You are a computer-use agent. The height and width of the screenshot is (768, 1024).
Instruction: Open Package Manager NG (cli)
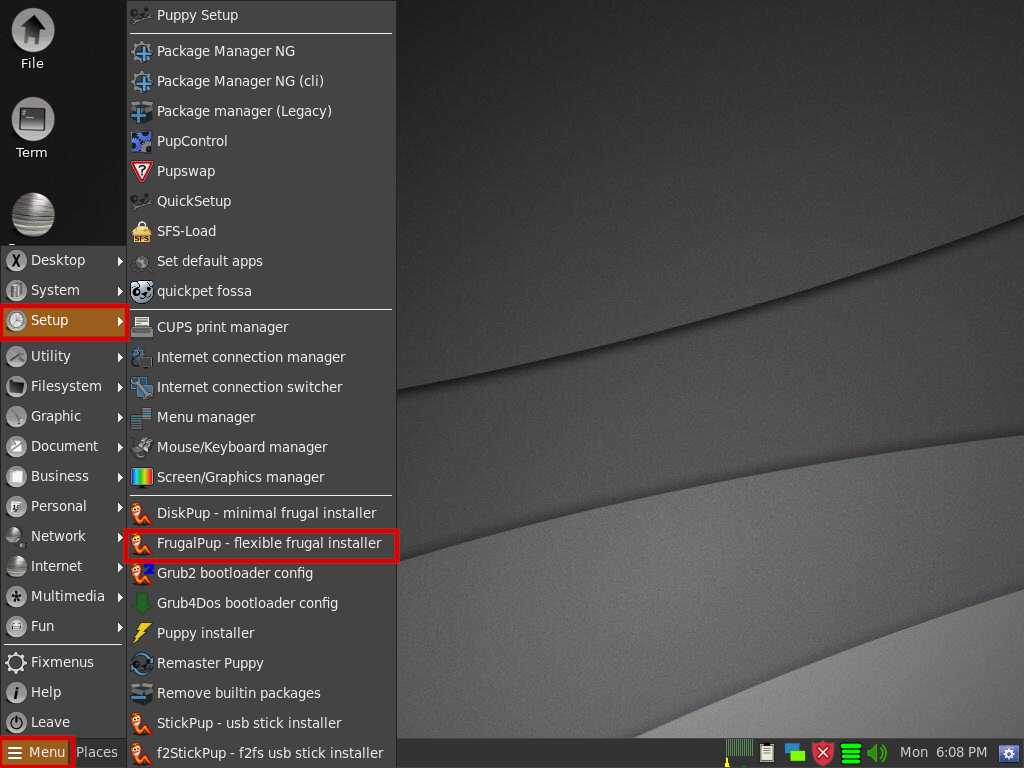(x=240, y=81)
